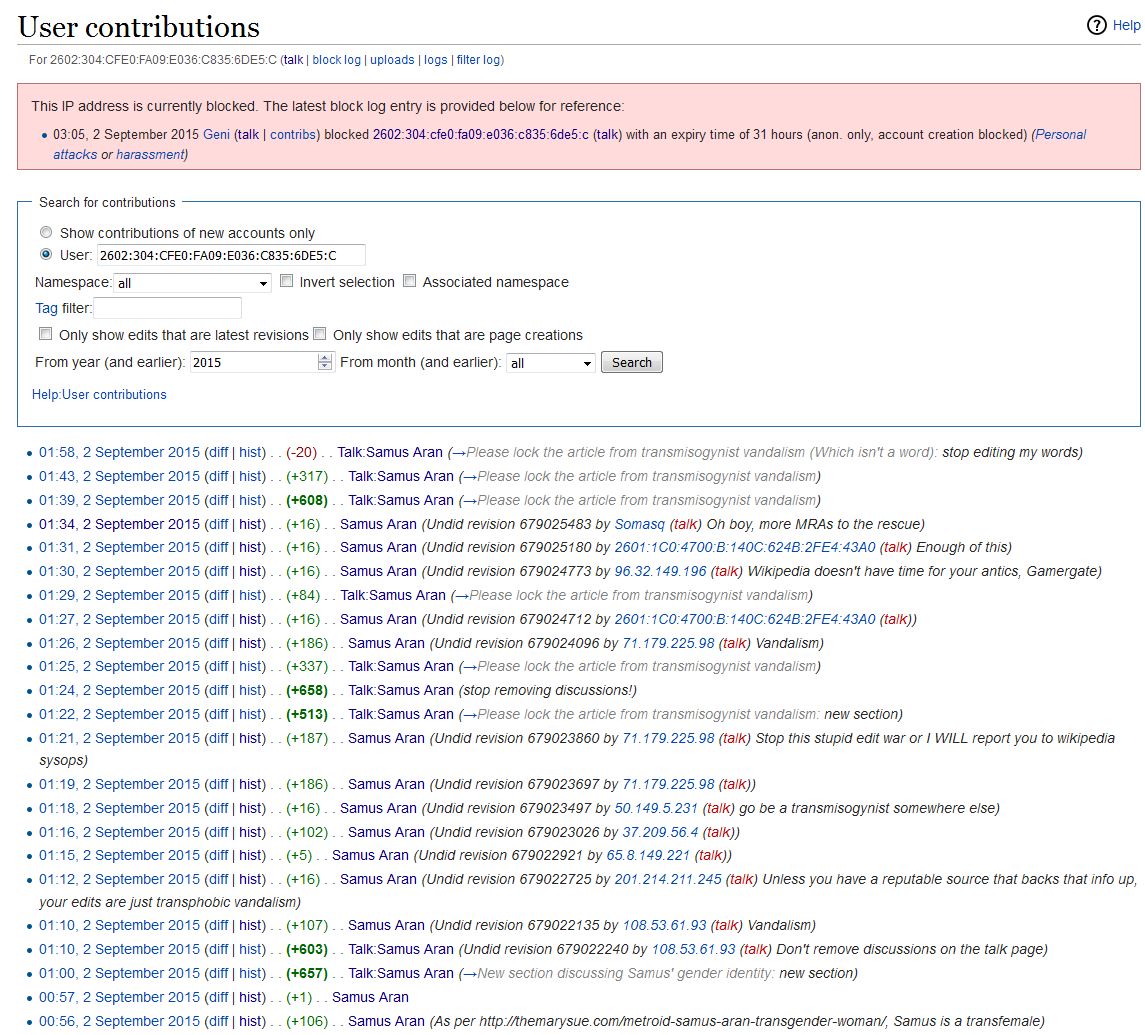
Task: Click the Search button
Action: coord(632,362)
